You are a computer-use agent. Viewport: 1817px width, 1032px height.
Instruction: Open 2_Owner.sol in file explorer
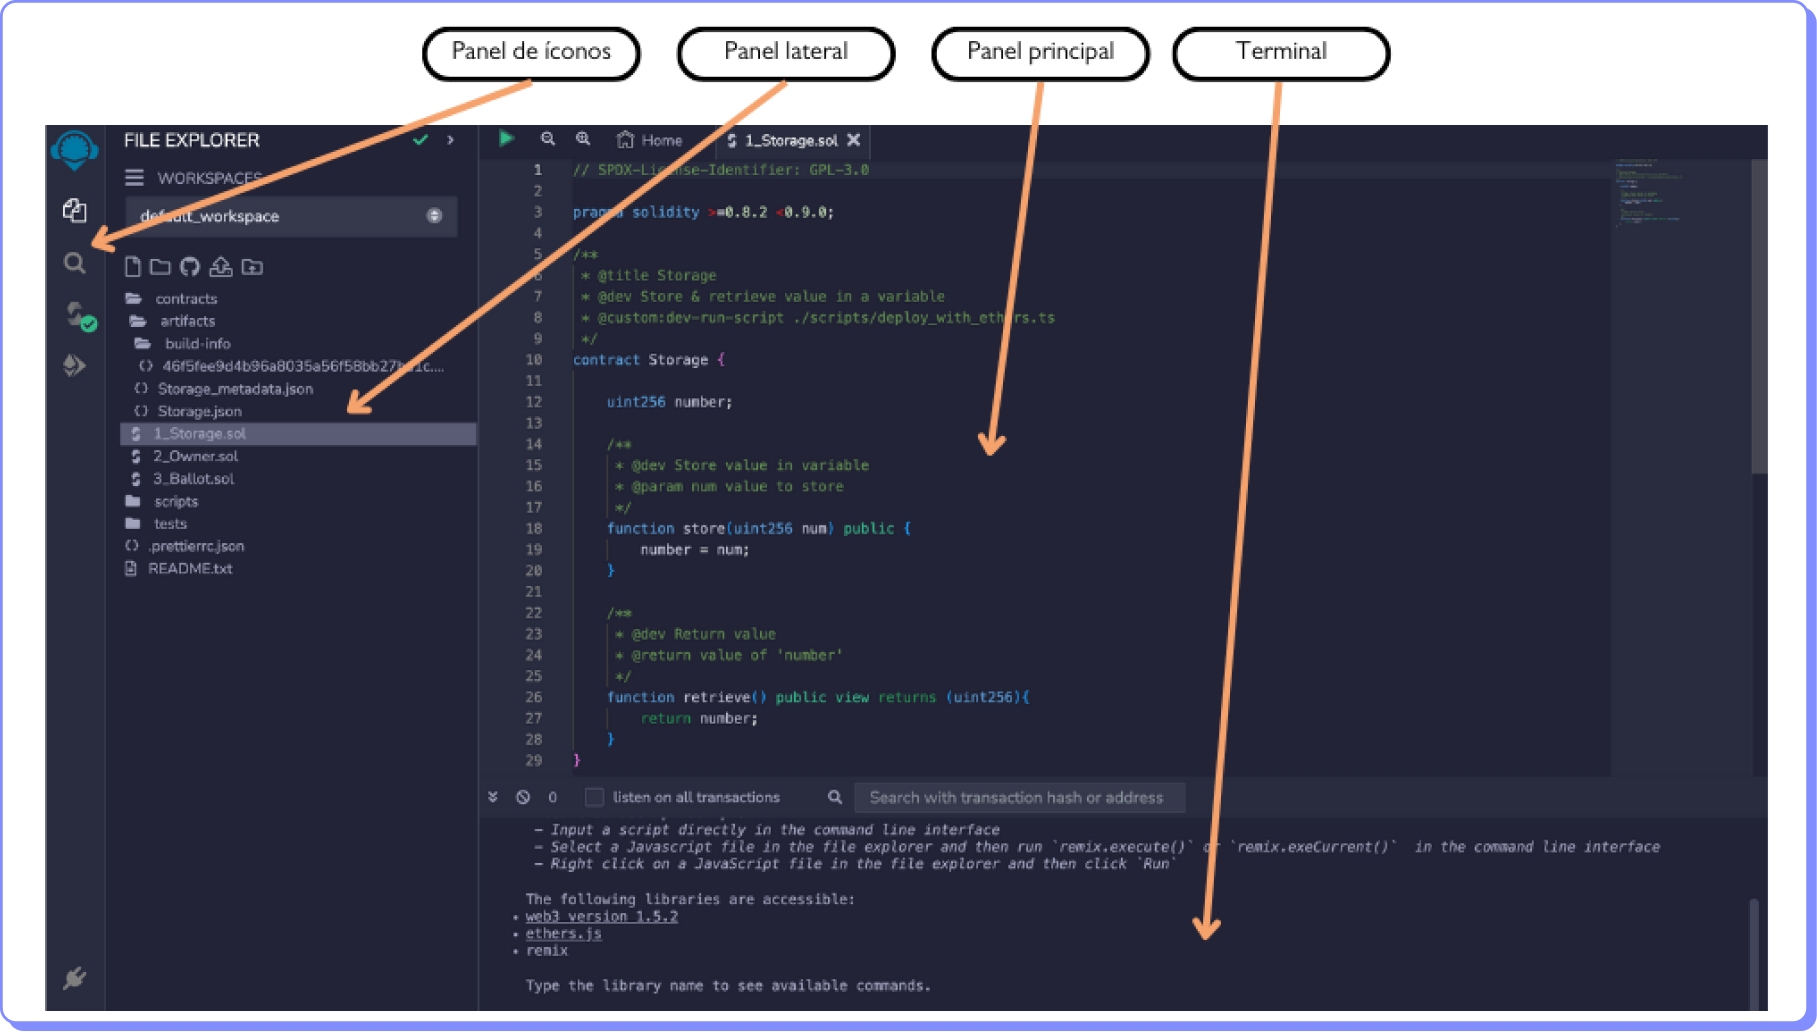pos(195,456)
